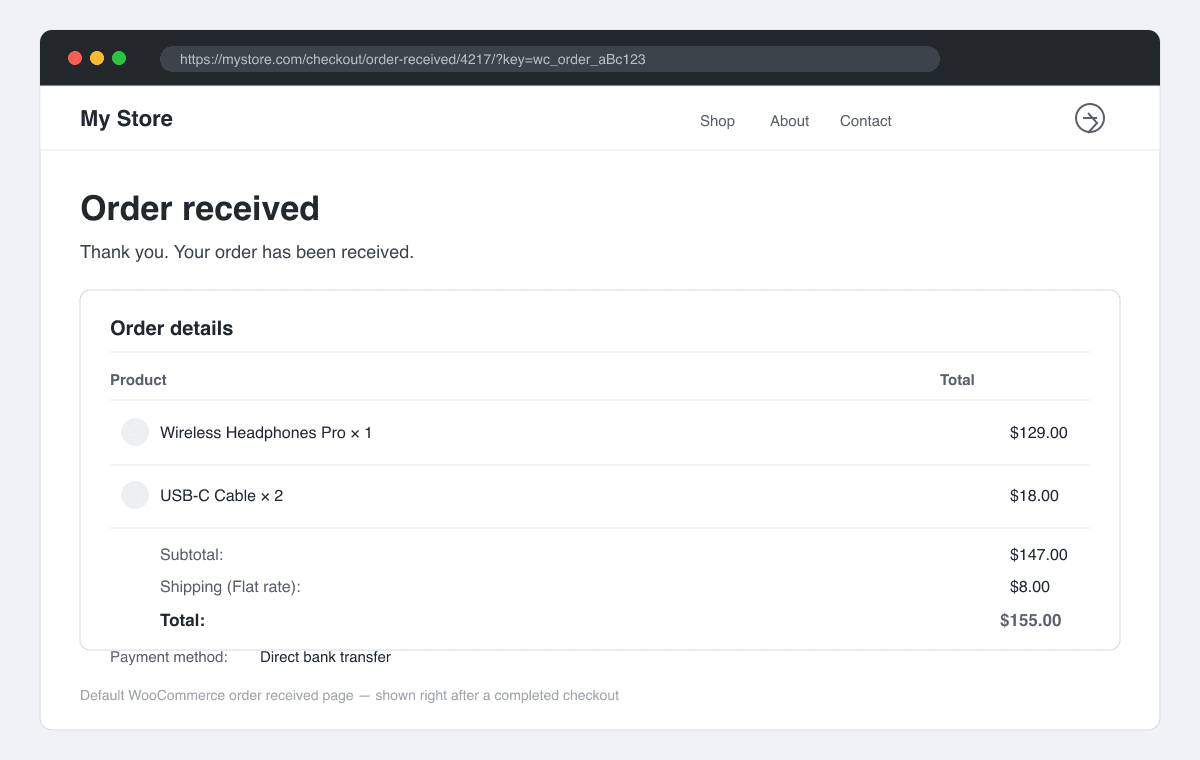The image size is (1200, 760).
Task: Click the circled arrow icon in header
Action: (1089, 118)
